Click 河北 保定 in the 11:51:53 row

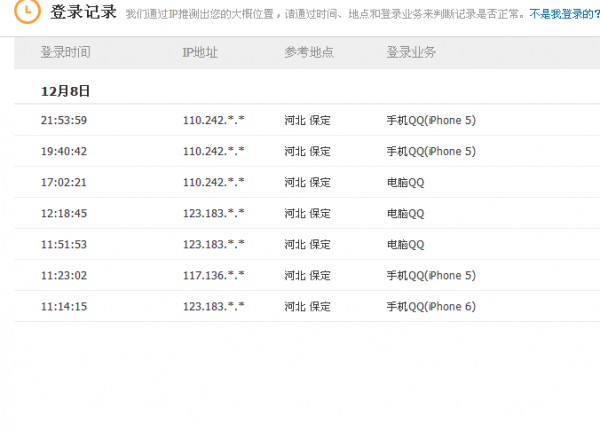(x=307, y=244)
